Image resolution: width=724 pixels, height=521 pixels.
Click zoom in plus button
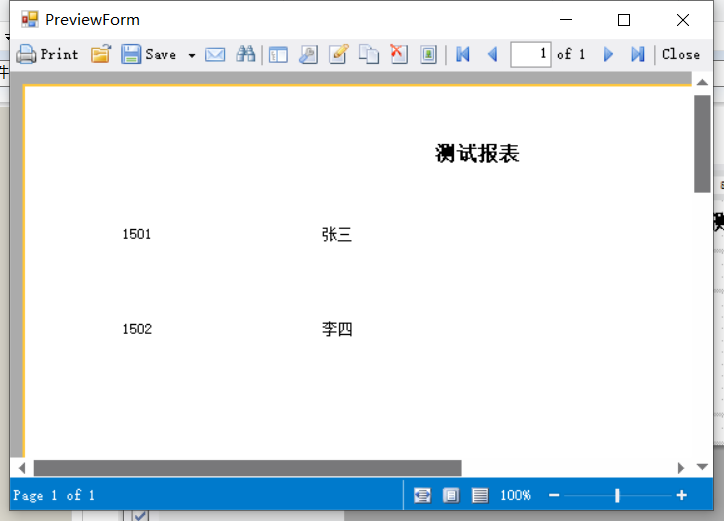tap(682, 495)
